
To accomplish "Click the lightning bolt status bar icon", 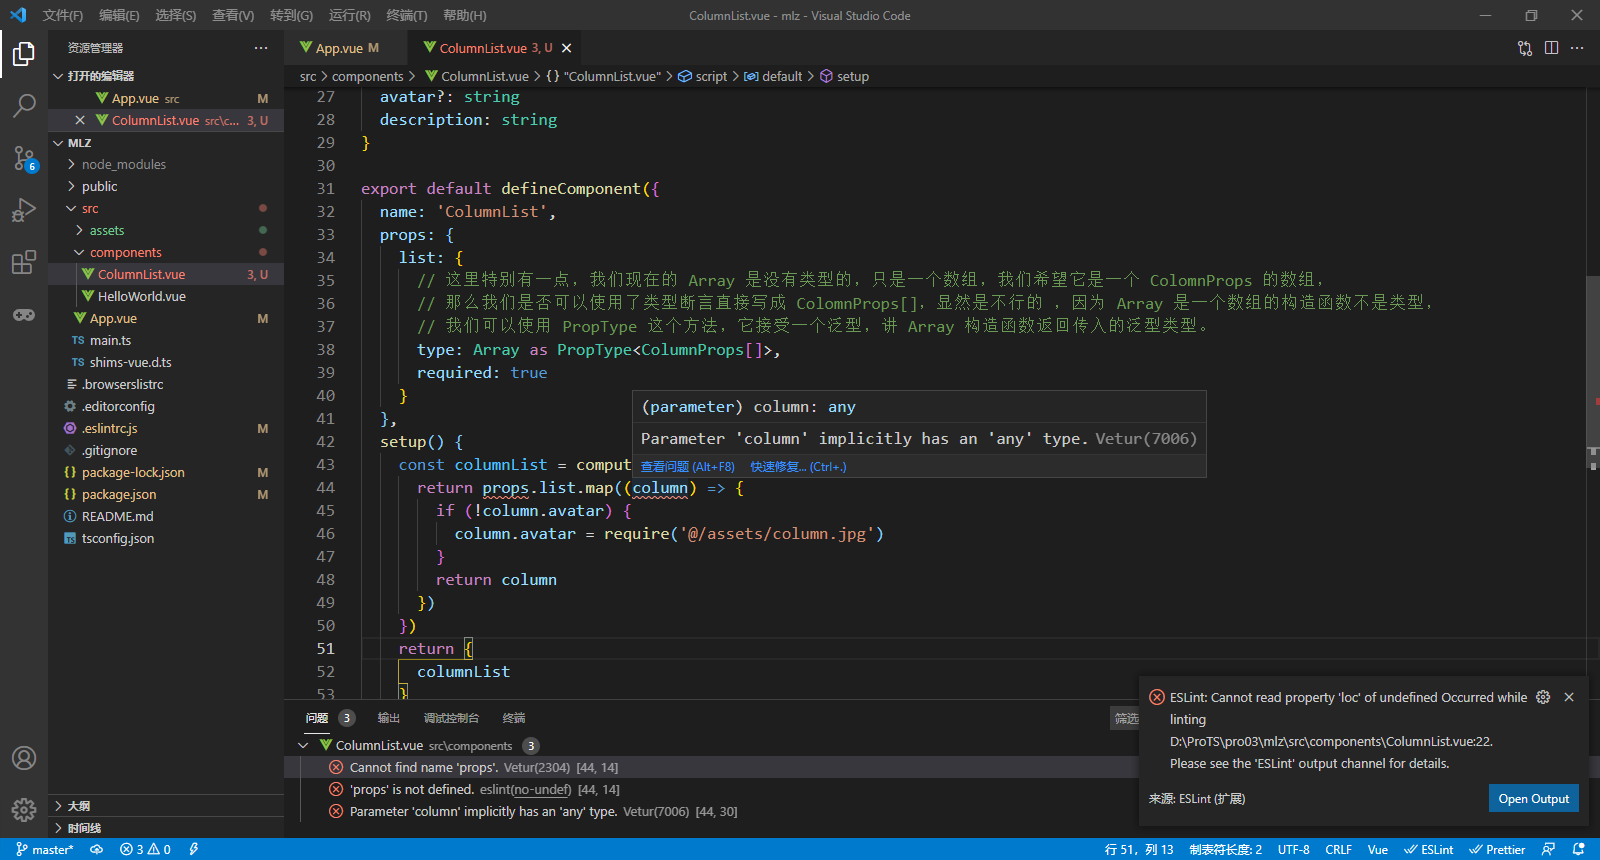I will (x=194, y=849).
